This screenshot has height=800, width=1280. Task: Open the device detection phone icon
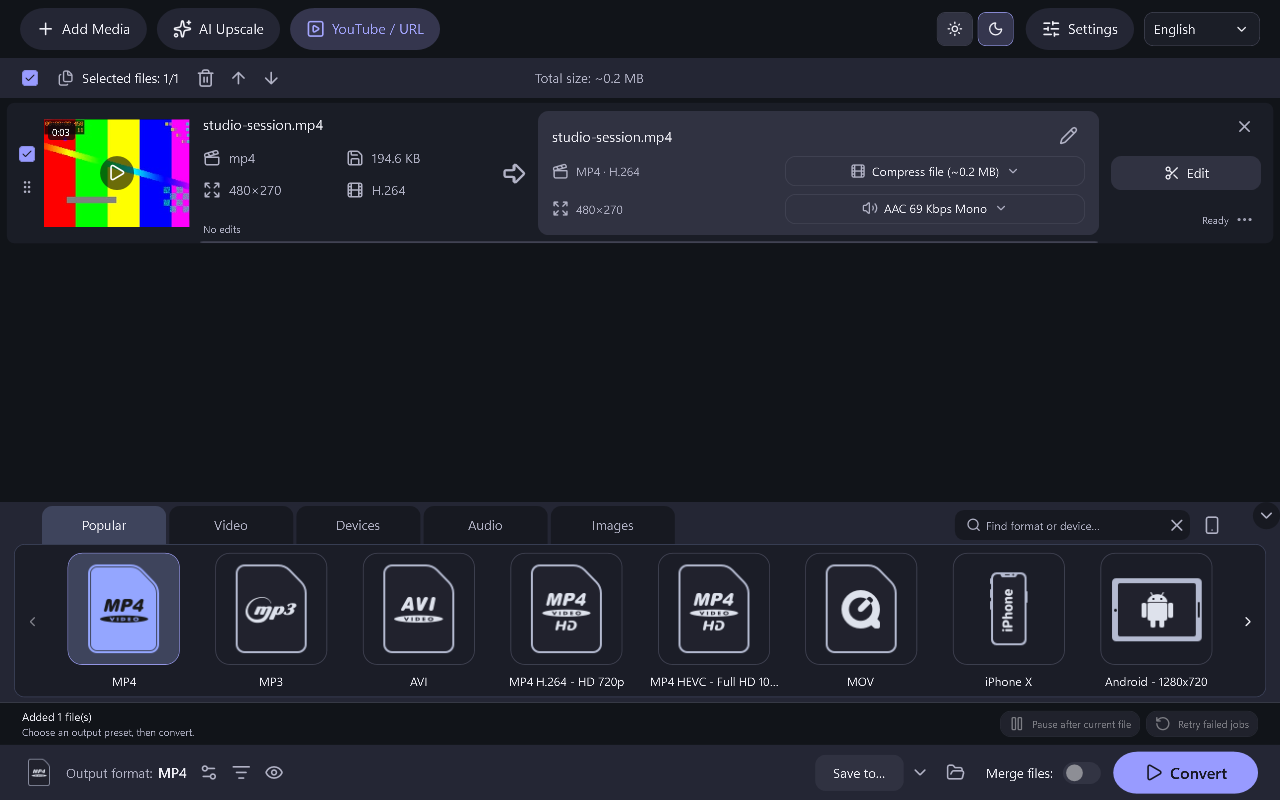pos(1212,526)
